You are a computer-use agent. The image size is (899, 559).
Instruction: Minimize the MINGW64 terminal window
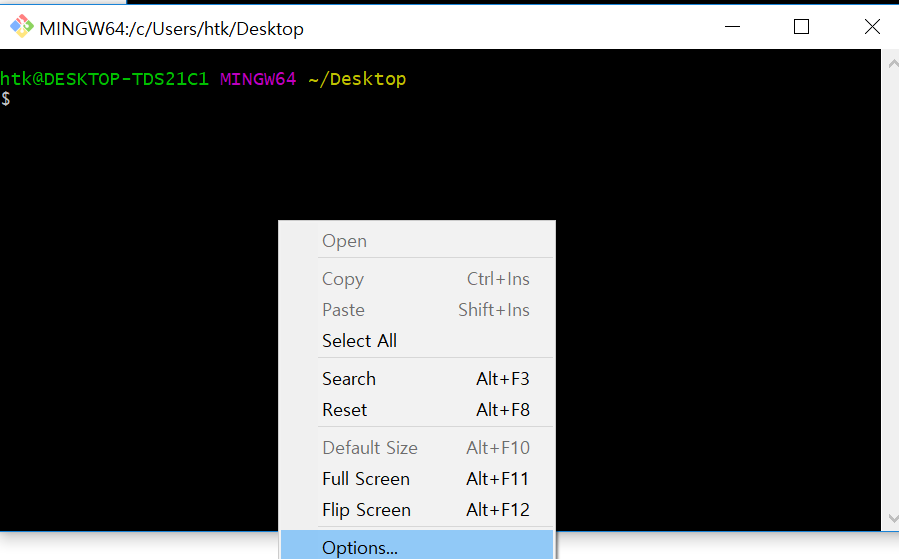[x=732, y=26]
